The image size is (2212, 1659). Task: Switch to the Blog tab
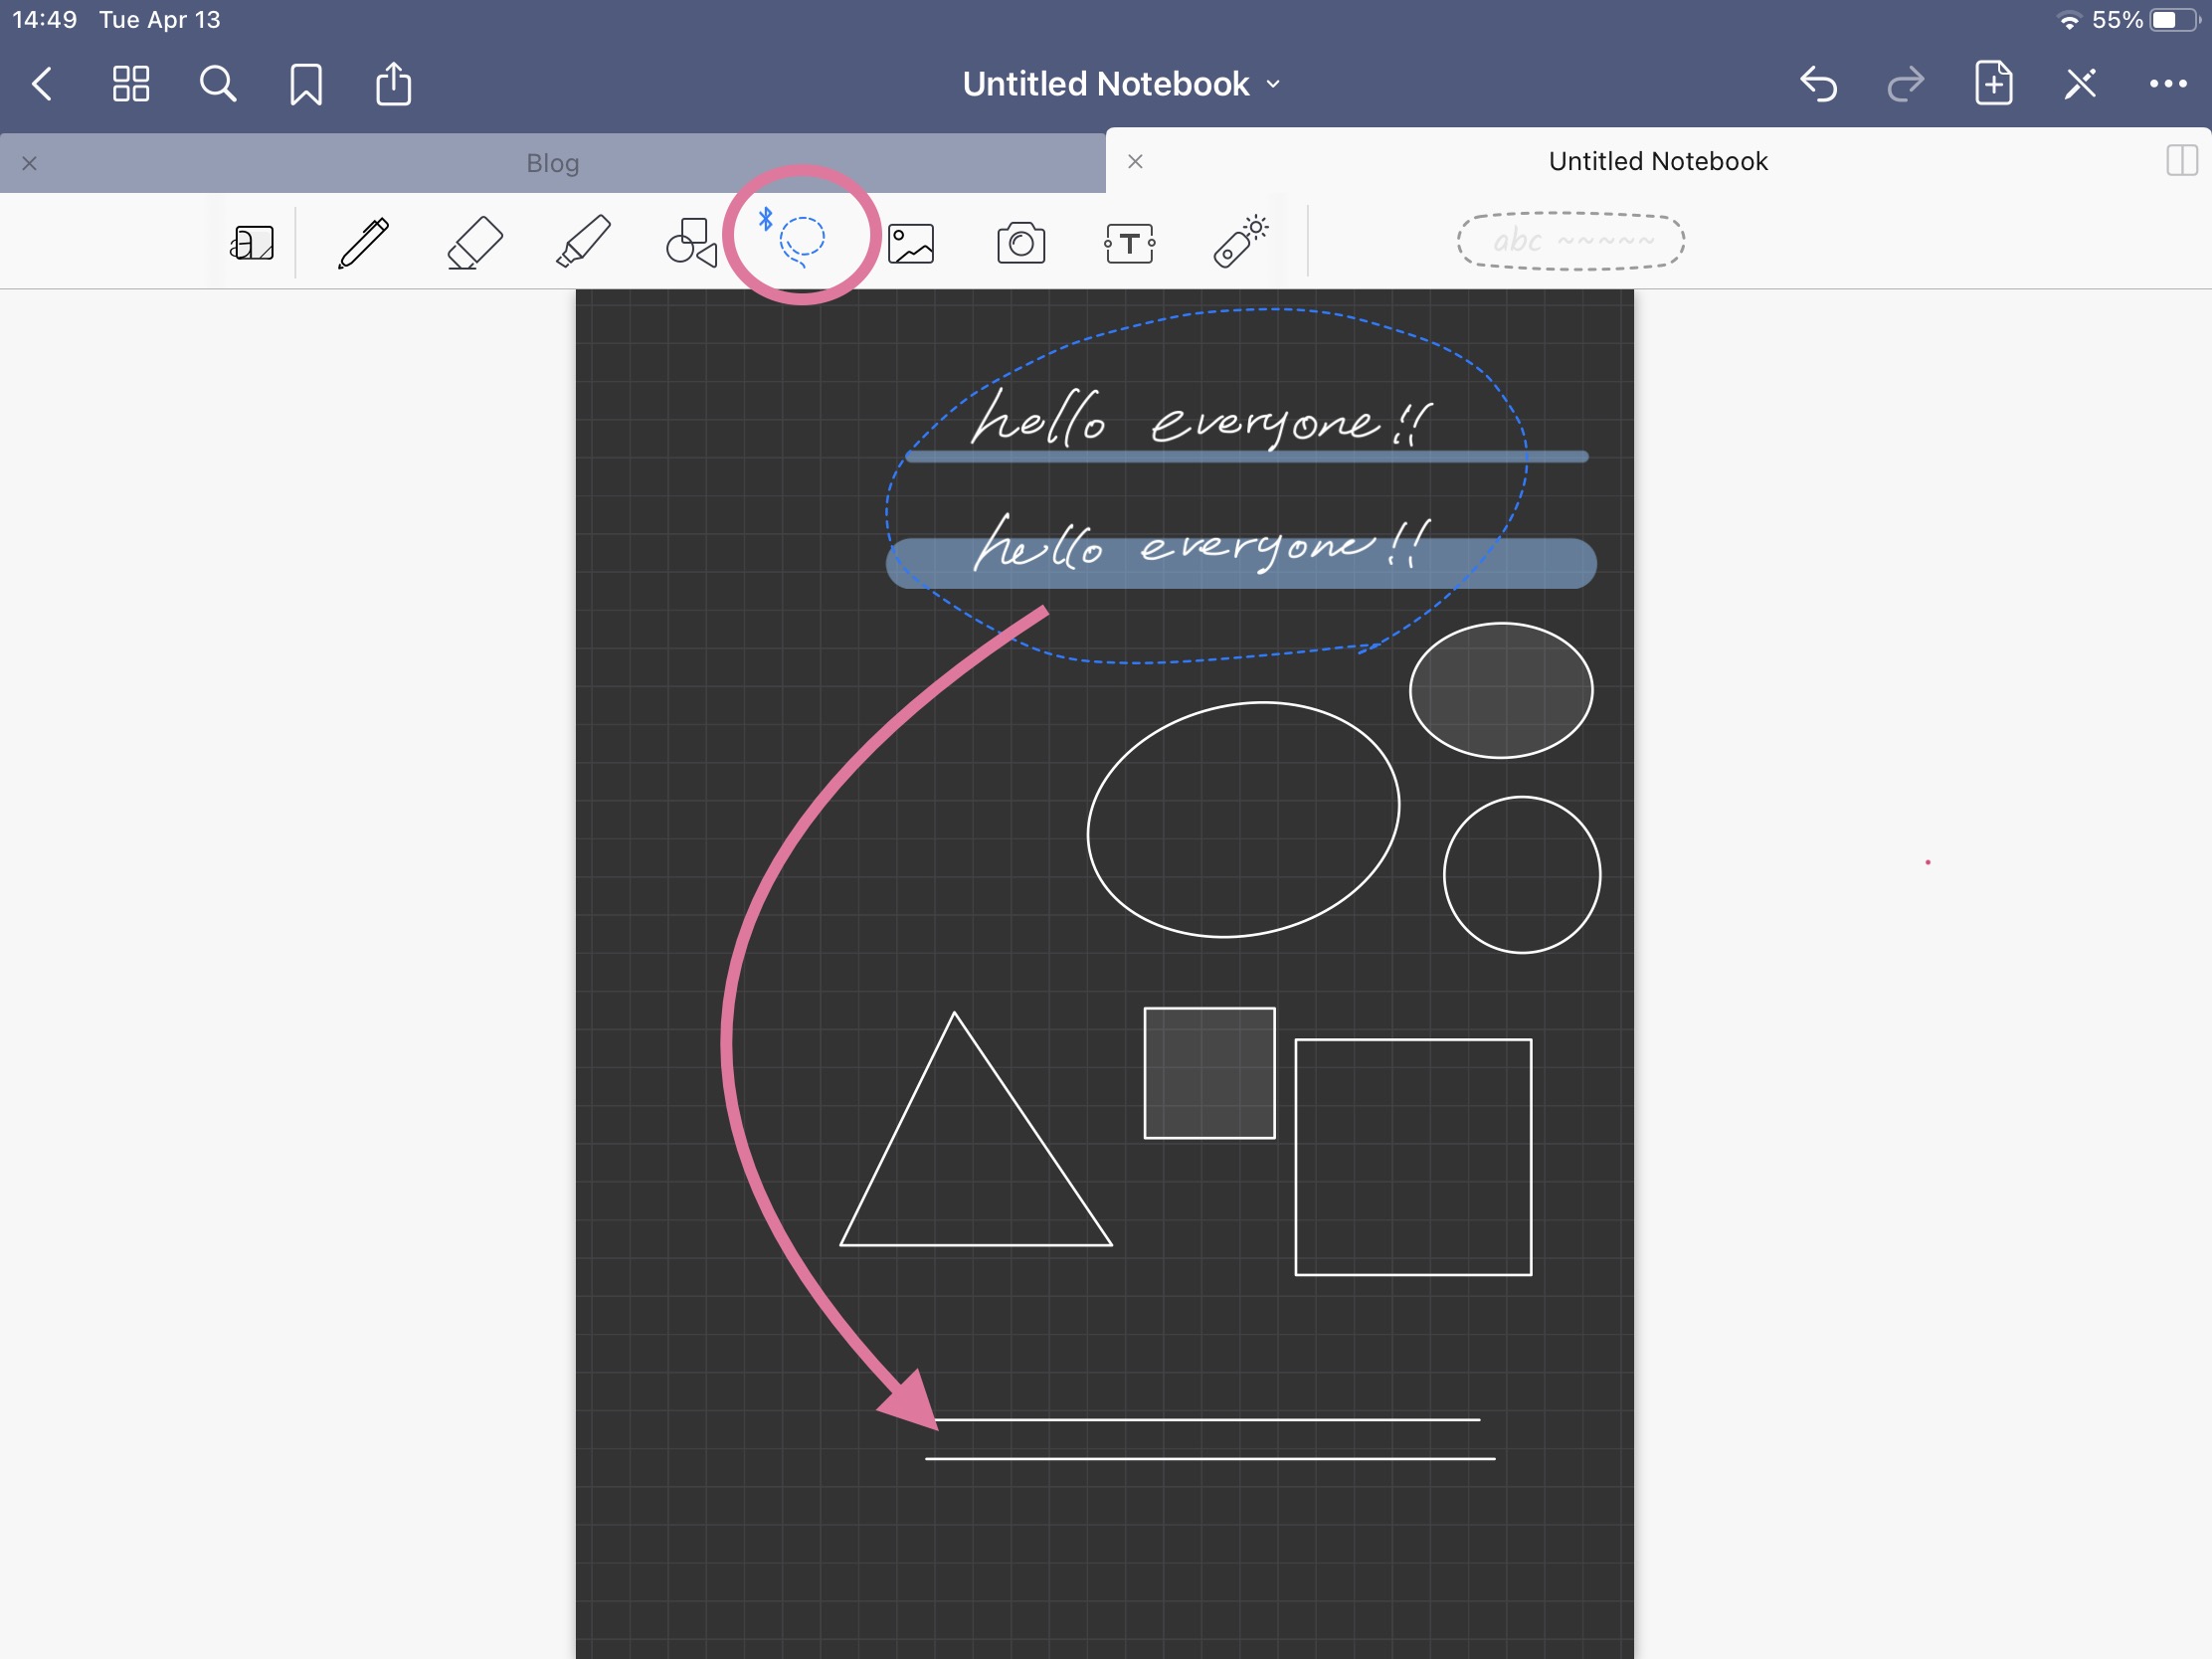[x=553, y=163]
